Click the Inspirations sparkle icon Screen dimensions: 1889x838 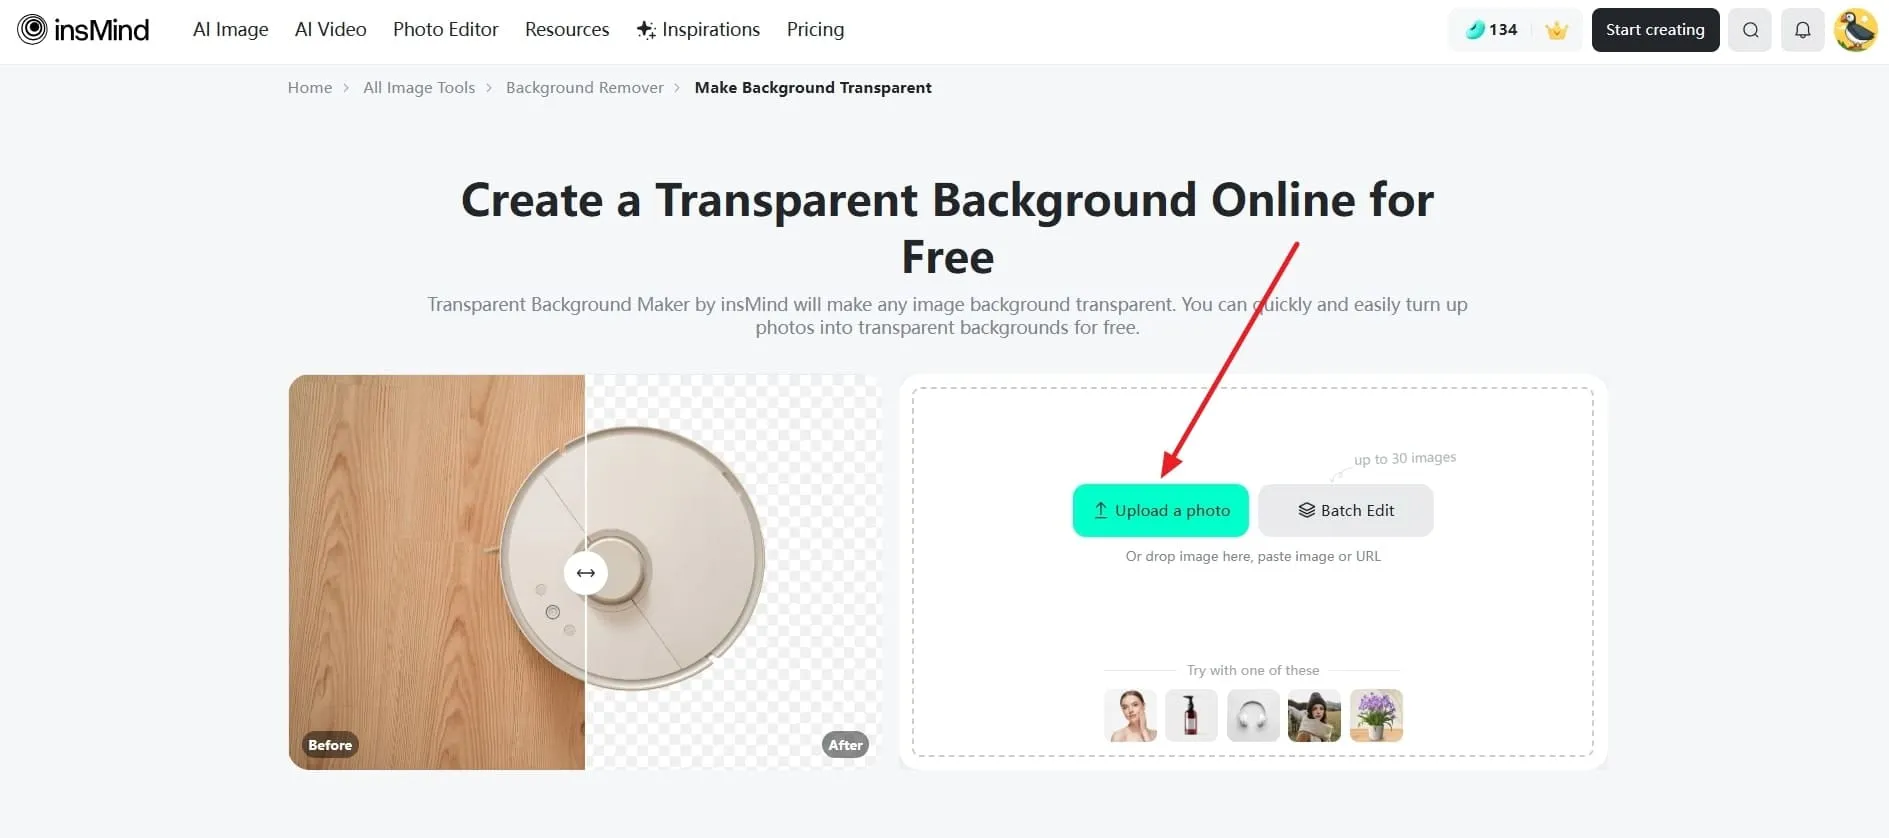click(646, 30)
